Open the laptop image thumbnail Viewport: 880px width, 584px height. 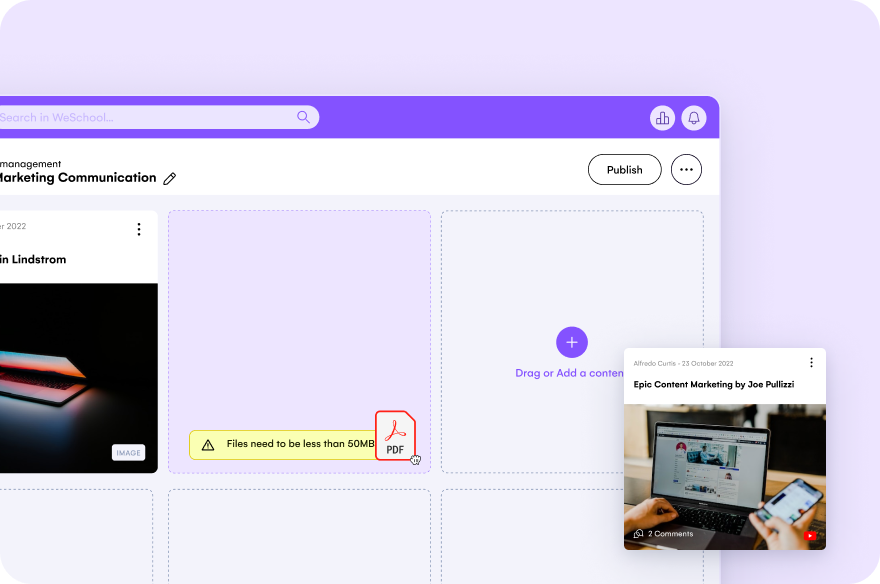(x=79, y=378)
